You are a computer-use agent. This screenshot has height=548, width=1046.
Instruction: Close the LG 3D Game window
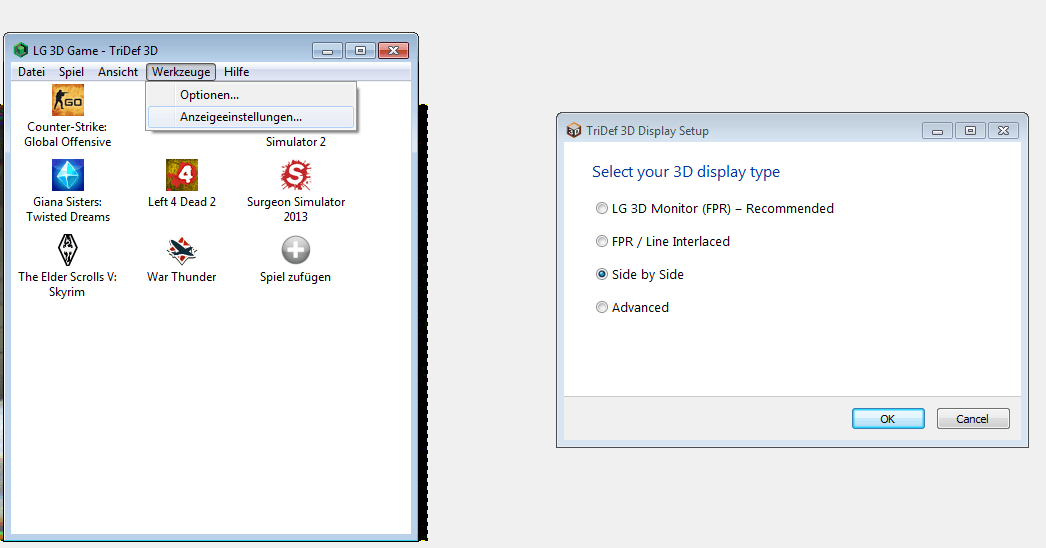pyautogui.click(x=394, y=51)
